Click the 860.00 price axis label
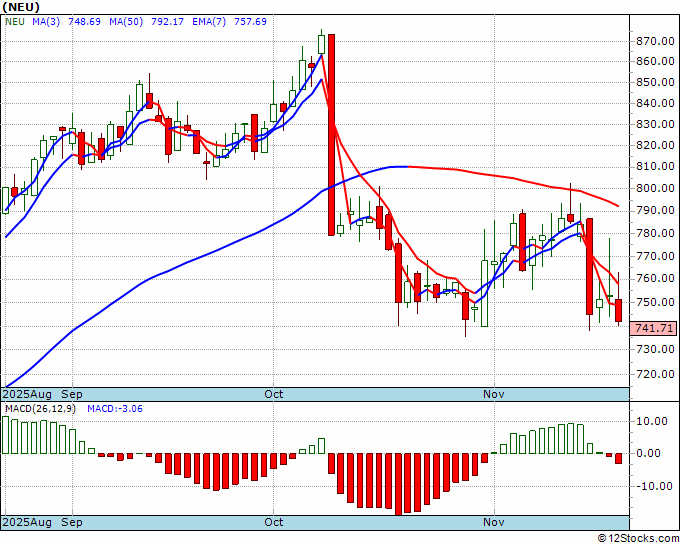680x546 pixels. pos(655,62)
